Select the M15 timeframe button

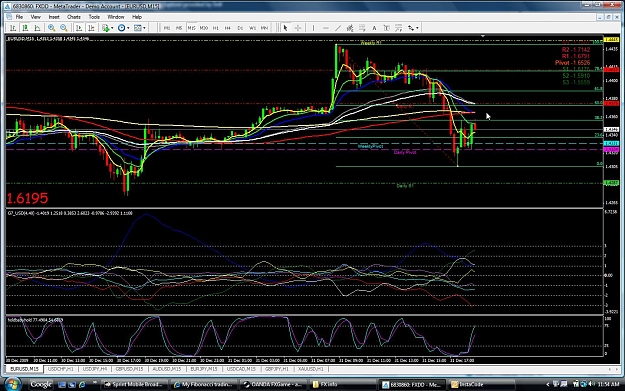pos(191,28)
